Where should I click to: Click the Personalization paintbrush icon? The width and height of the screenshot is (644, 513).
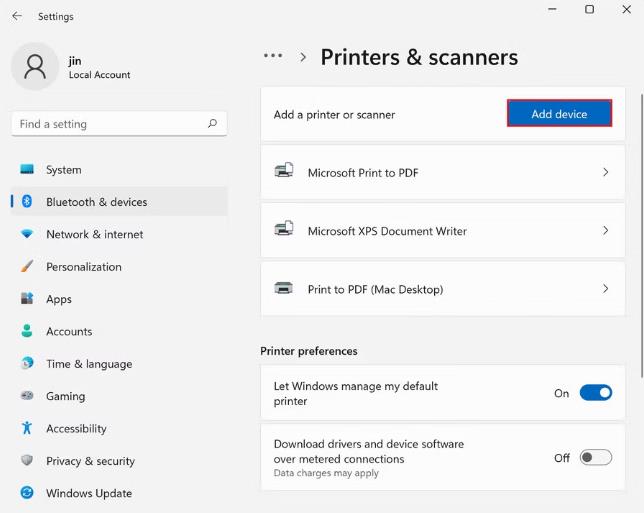coord(27,267)
